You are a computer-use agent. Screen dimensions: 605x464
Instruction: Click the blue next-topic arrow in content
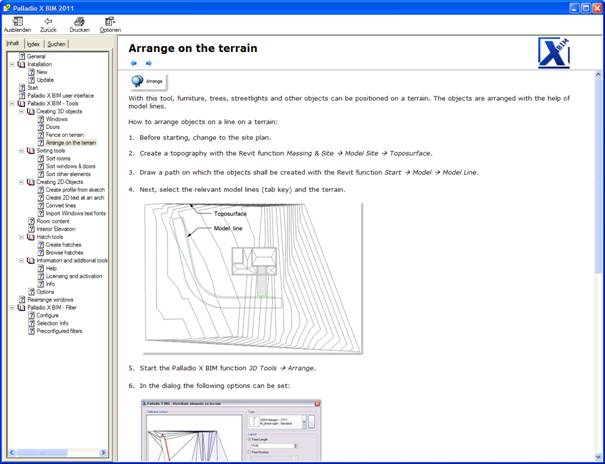[x=149, y=63]
